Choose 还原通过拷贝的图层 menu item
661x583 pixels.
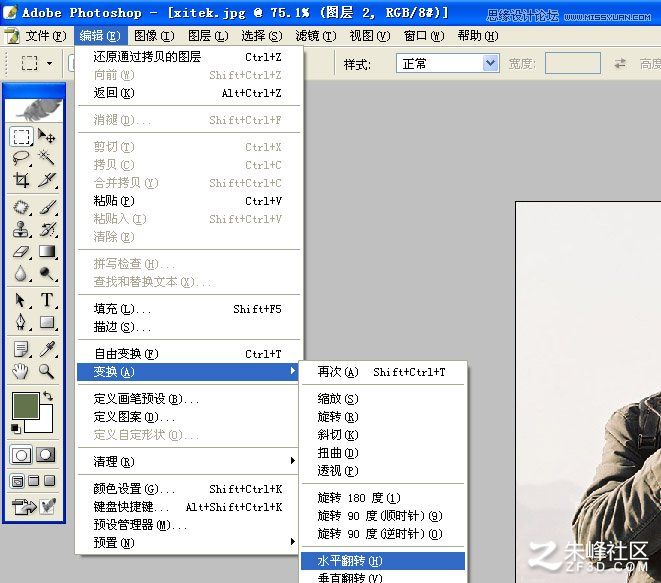187,56
